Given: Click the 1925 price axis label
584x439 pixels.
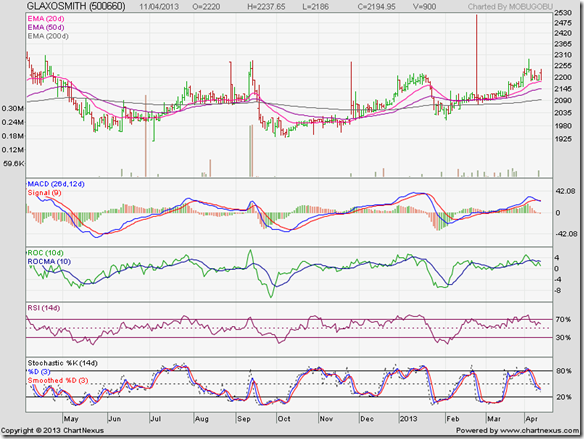Looking at the screenshot, I should pos(563,139).
